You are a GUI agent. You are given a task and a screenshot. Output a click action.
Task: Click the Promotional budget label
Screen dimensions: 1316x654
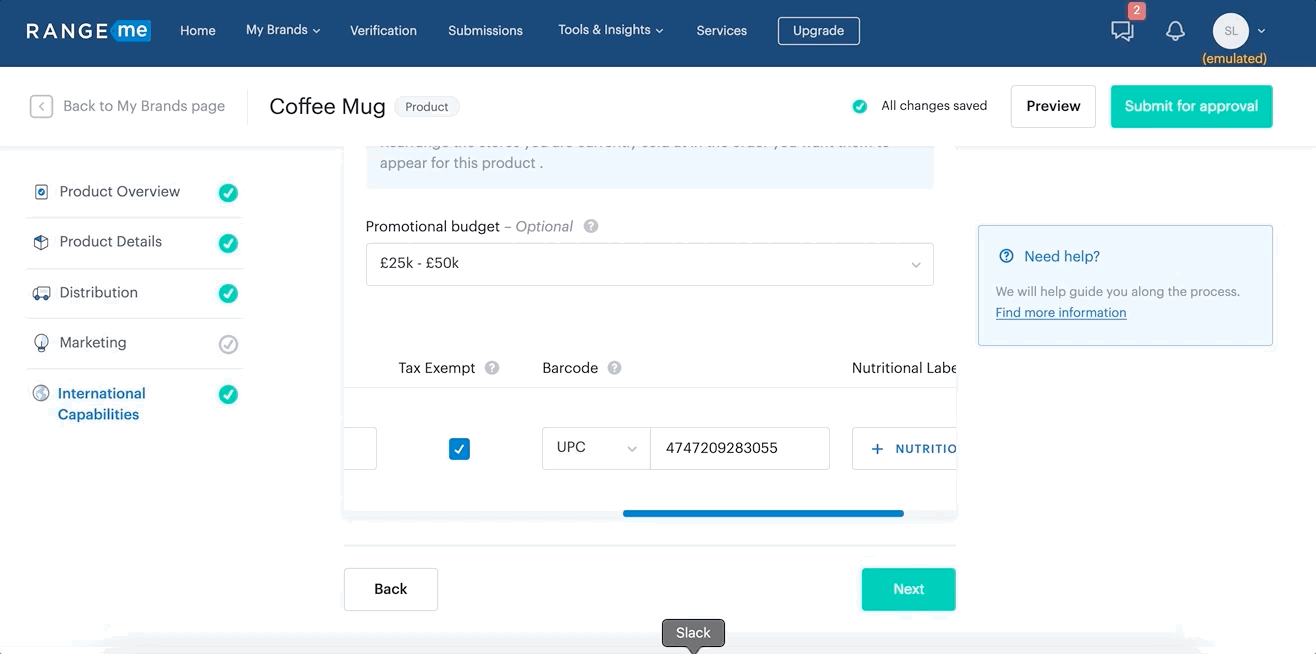(433, 226)
